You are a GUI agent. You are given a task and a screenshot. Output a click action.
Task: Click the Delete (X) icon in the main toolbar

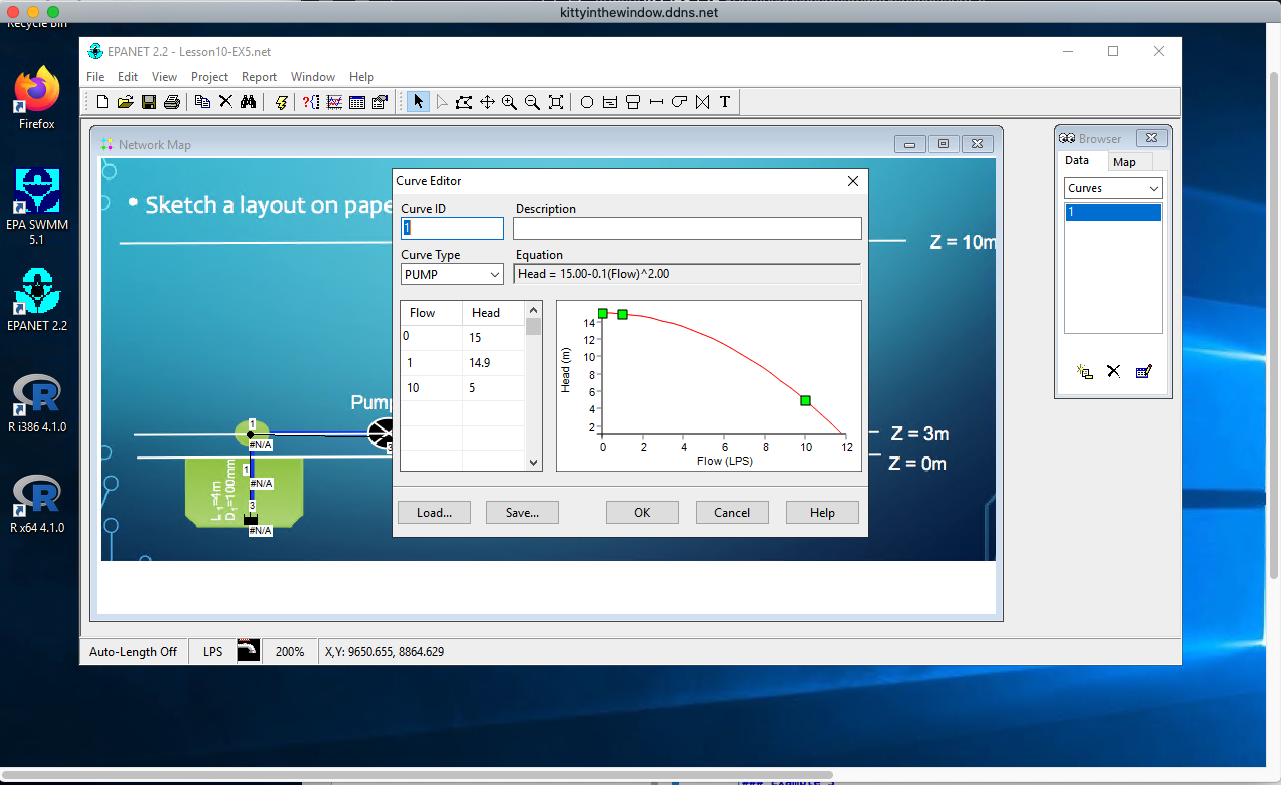225,102
